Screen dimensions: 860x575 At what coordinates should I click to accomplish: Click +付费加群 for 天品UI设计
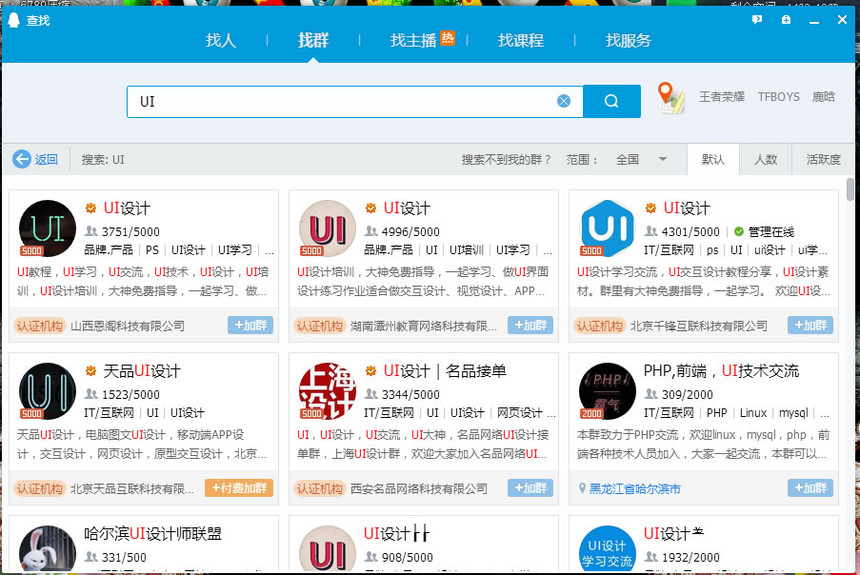239,488
